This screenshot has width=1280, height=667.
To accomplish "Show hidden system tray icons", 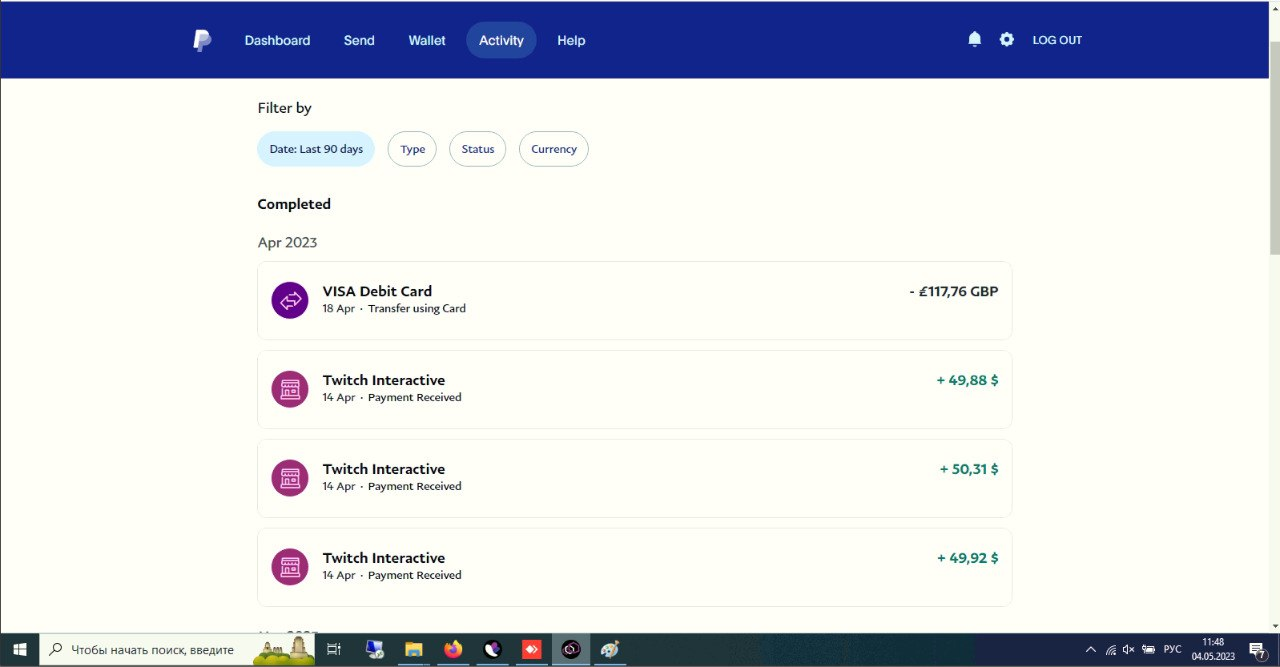I will pyautogui.click(x=1090, y=650).
